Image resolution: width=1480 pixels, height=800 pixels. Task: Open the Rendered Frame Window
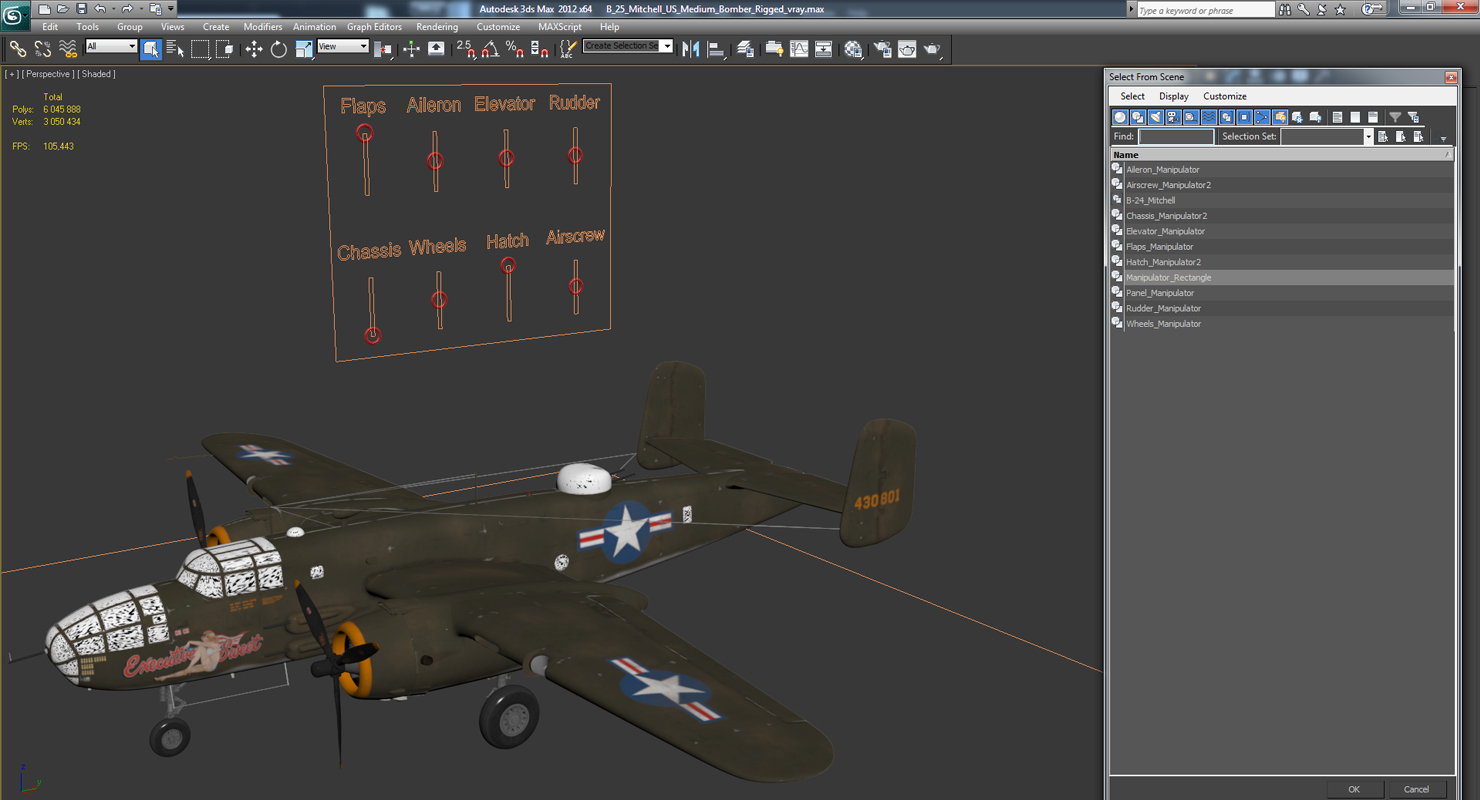pyautogui.click(x=907, y=49)
